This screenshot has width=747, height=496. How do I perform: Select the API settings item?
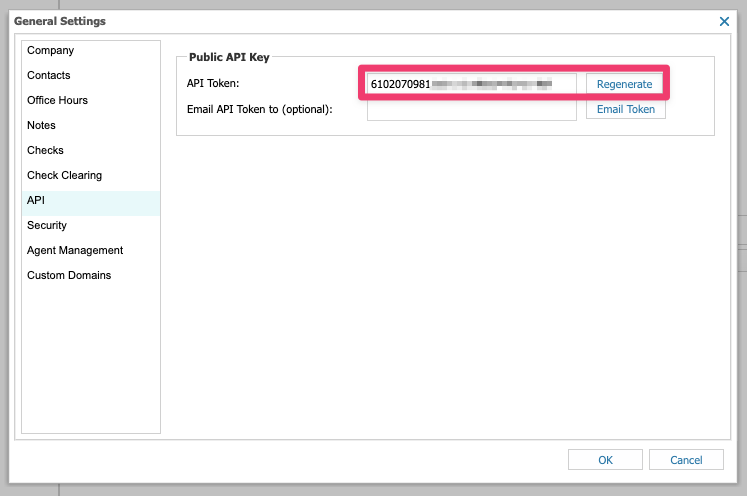[91, 201]
